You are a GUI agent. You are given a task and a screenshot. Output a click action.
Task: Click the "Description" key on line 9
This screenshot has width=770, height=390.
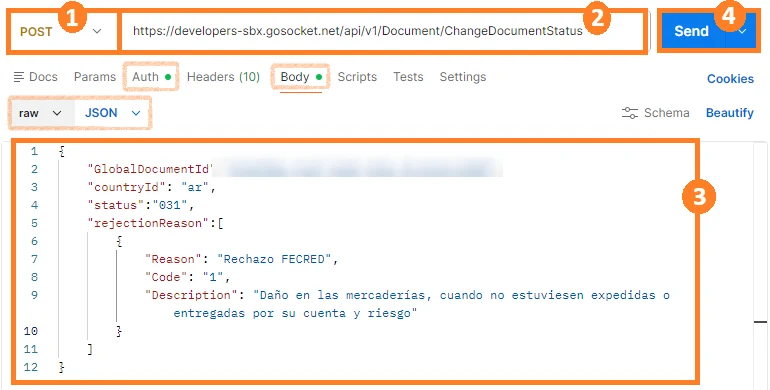tap(192, 296)
